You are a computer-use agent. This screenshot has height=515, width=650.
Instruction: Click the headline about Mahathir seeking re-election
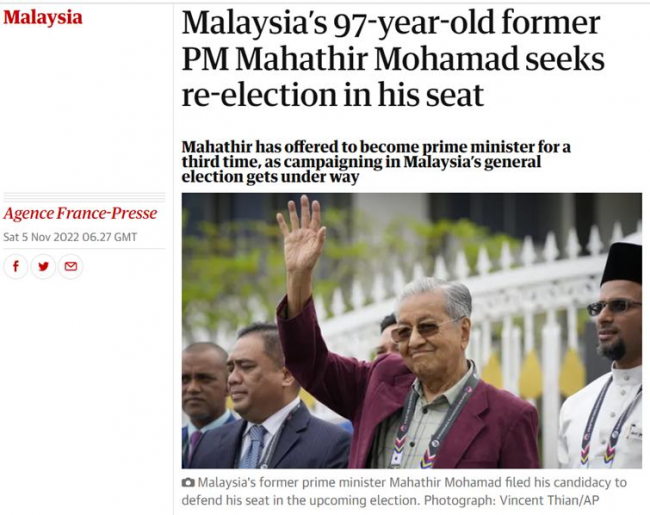[x=392, y=58]
